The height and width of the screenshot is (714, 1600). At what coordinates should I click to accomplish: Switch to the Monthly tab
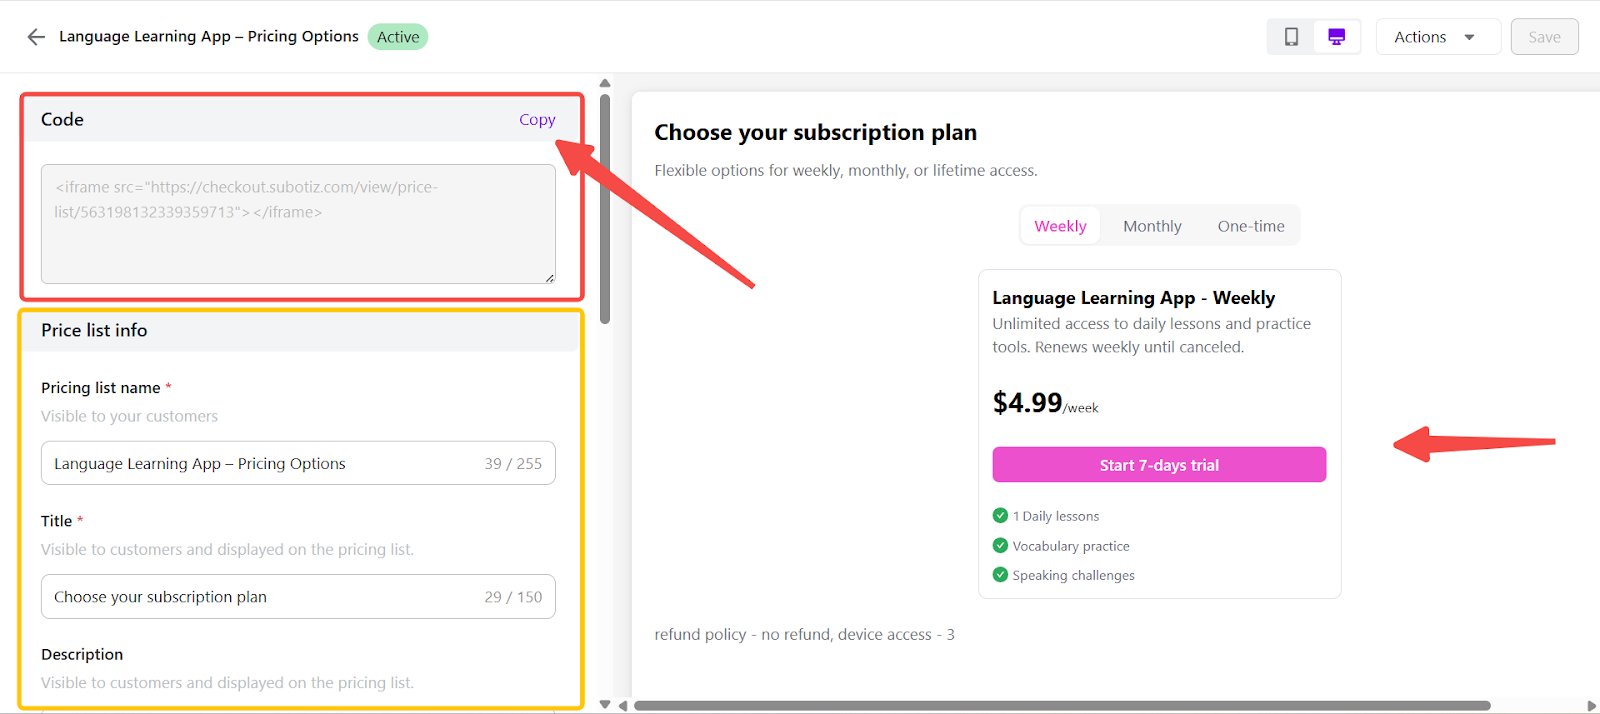(x=1152, y=226)
